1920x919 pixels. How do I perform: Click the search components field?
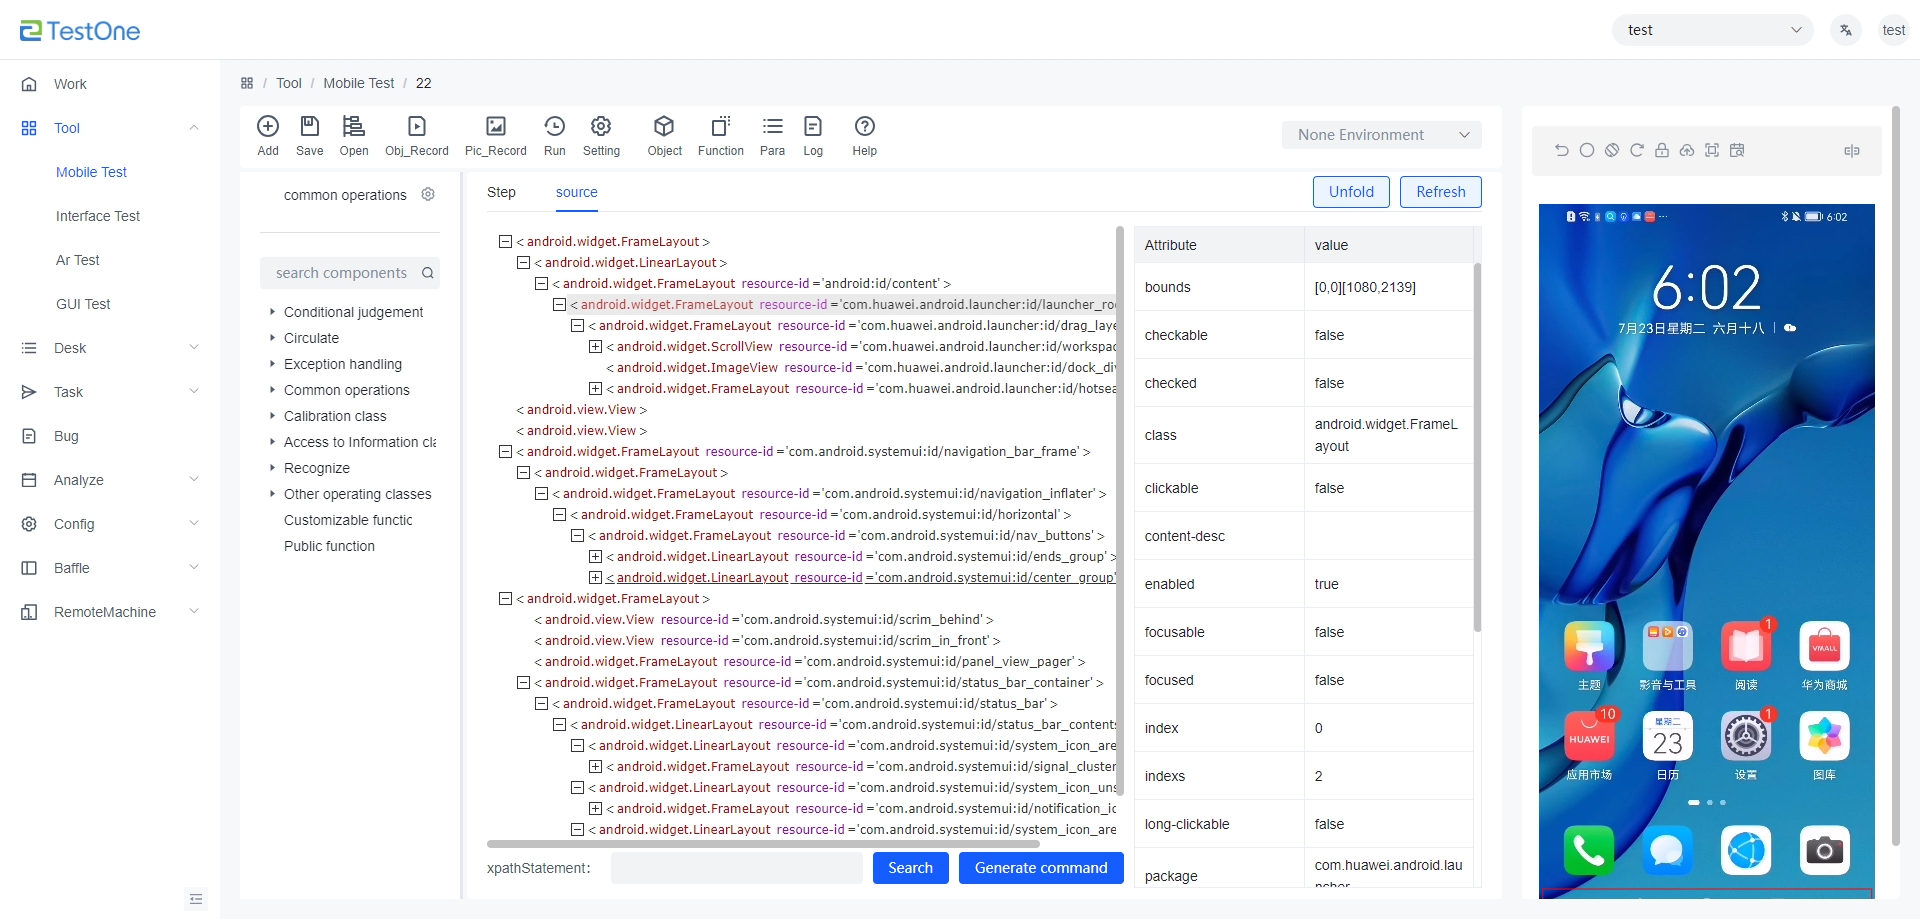[x=350, y=273]
